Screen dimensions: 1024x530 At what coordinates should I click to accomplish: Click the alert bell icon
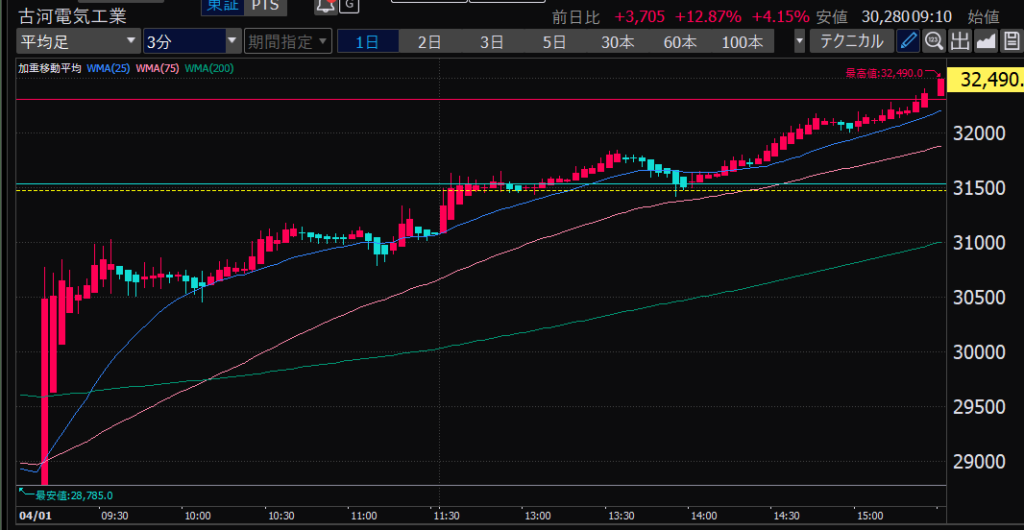[x=325, y=6]
